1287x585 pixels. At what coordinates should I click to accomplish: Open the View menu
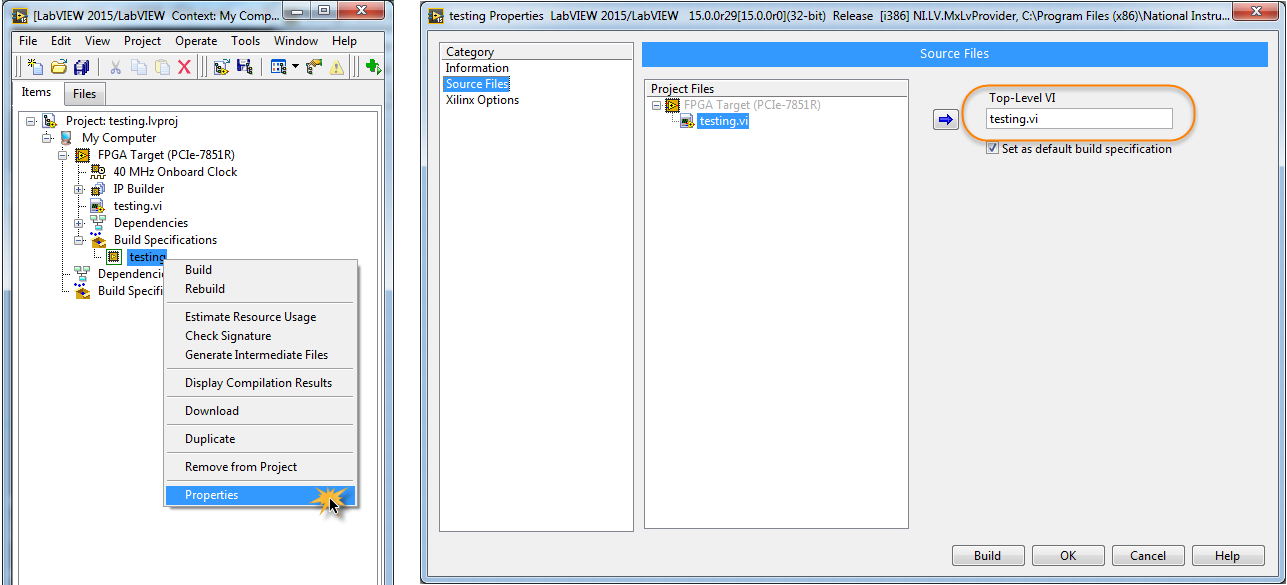tap(97, 41)
